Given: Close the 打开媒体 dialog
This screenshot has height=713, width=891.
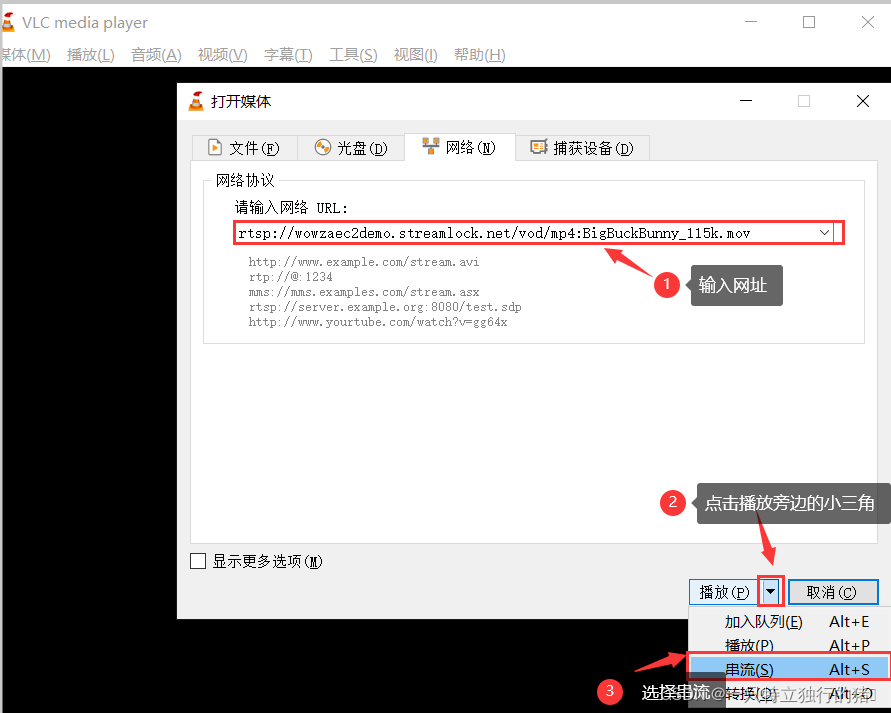Looking at the screenshot, I should 863,101.
